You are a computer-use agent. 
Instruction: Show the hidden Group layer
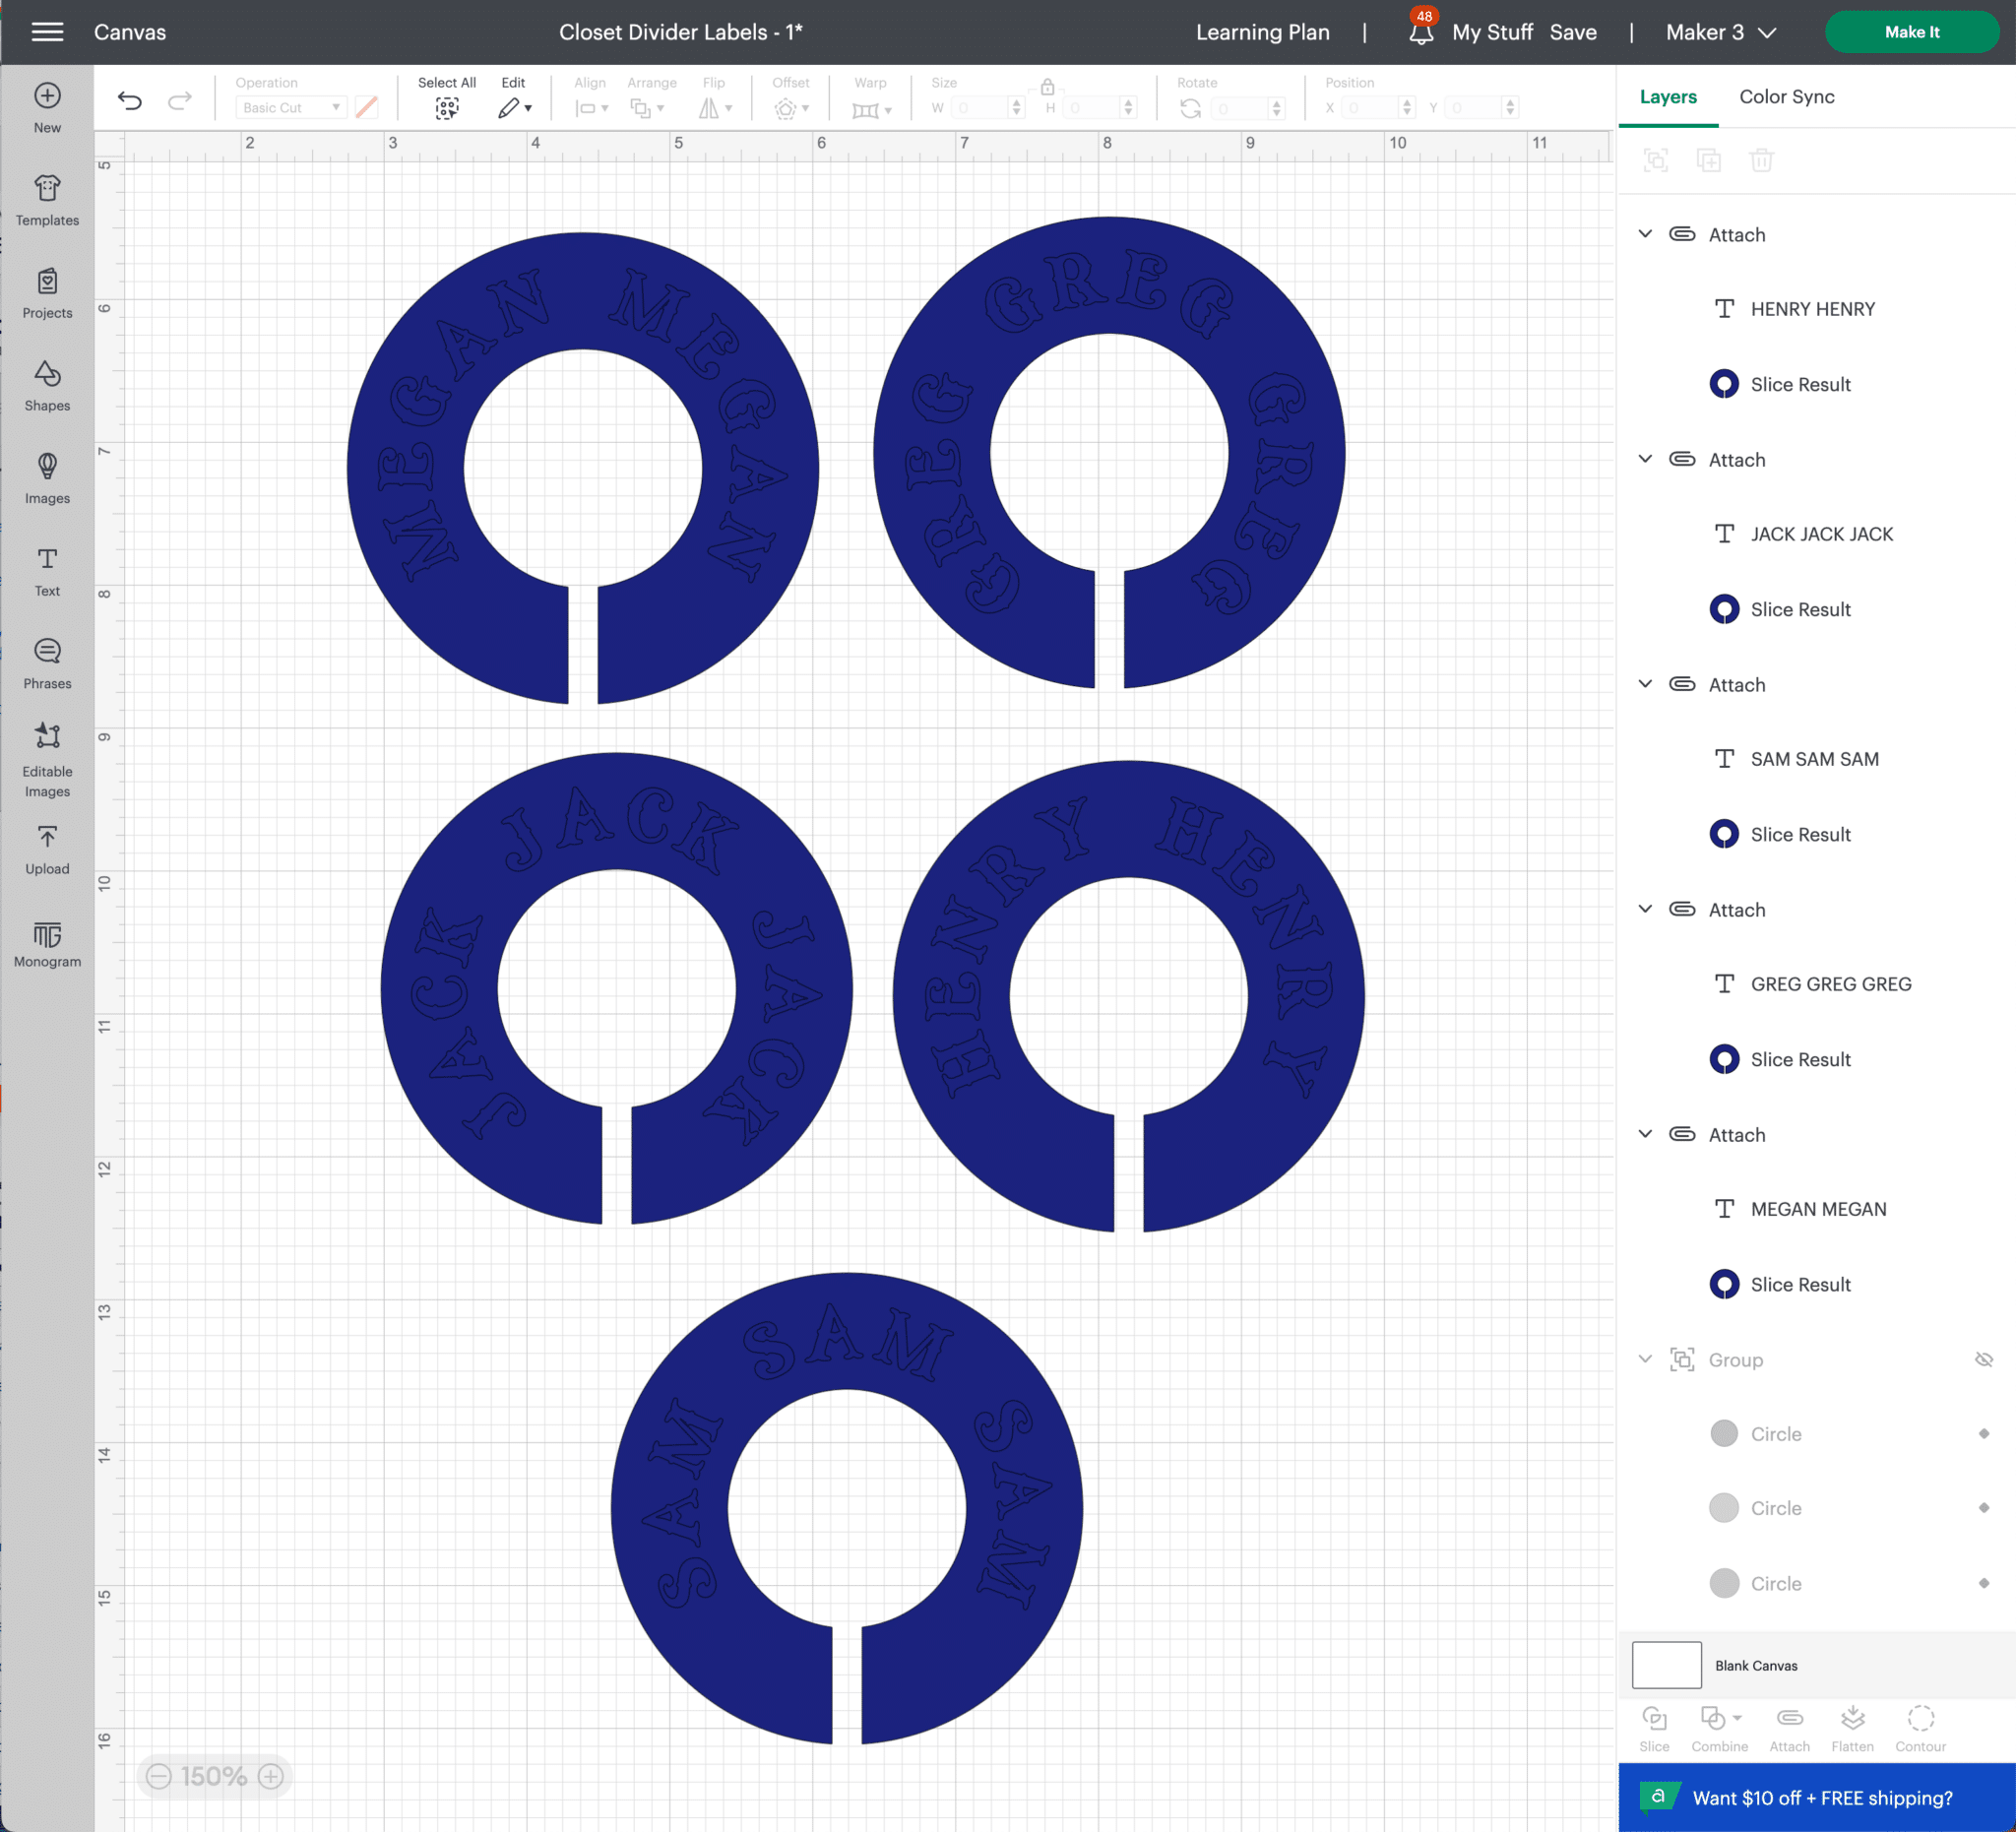[1983, 1359]
